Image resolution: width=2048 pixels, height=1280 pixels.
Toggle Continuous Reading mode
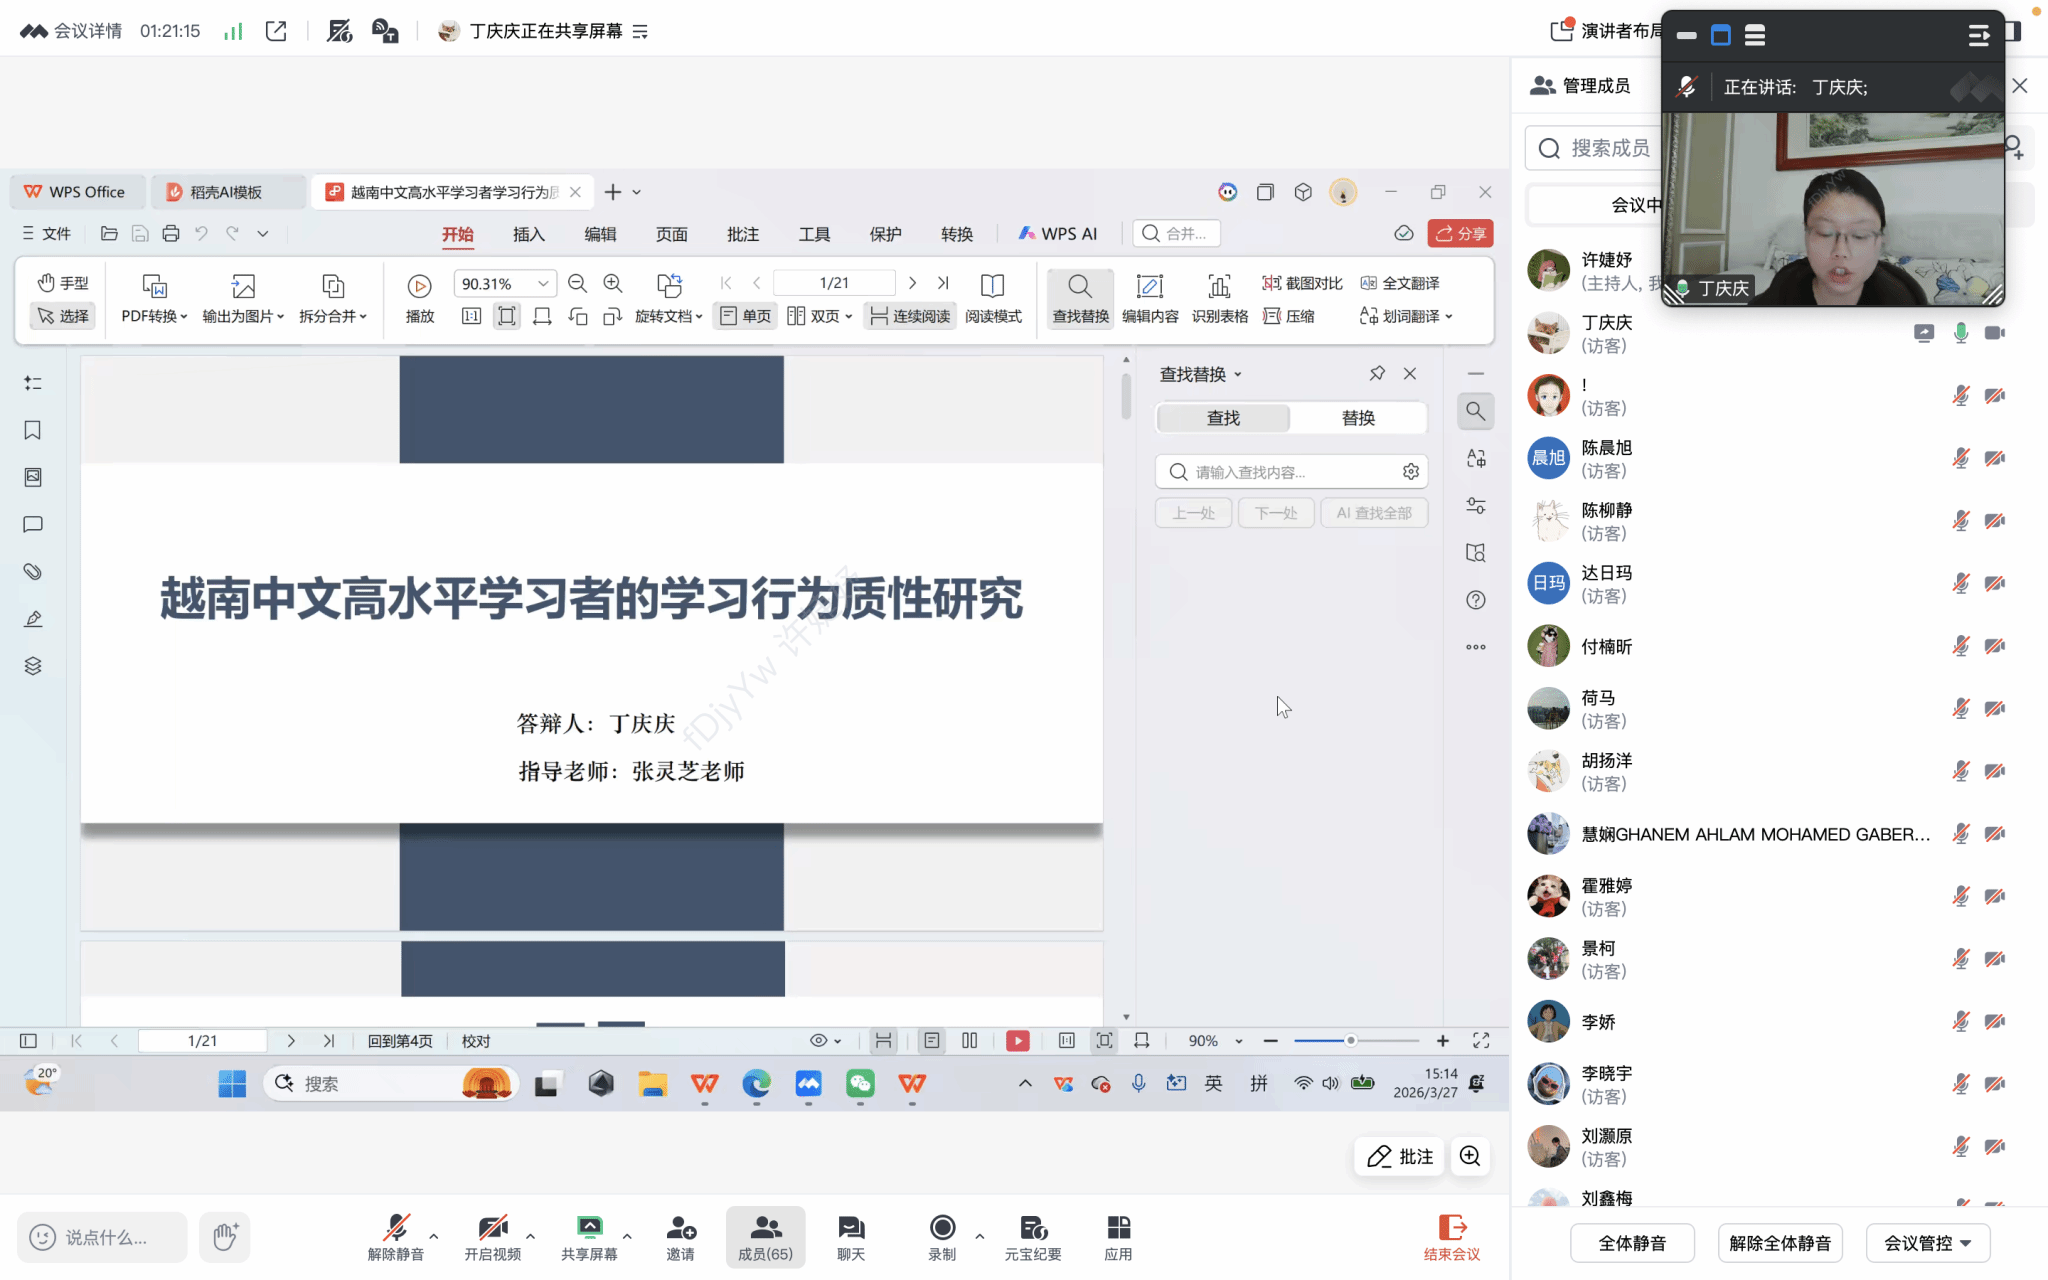tap(910, 316)
